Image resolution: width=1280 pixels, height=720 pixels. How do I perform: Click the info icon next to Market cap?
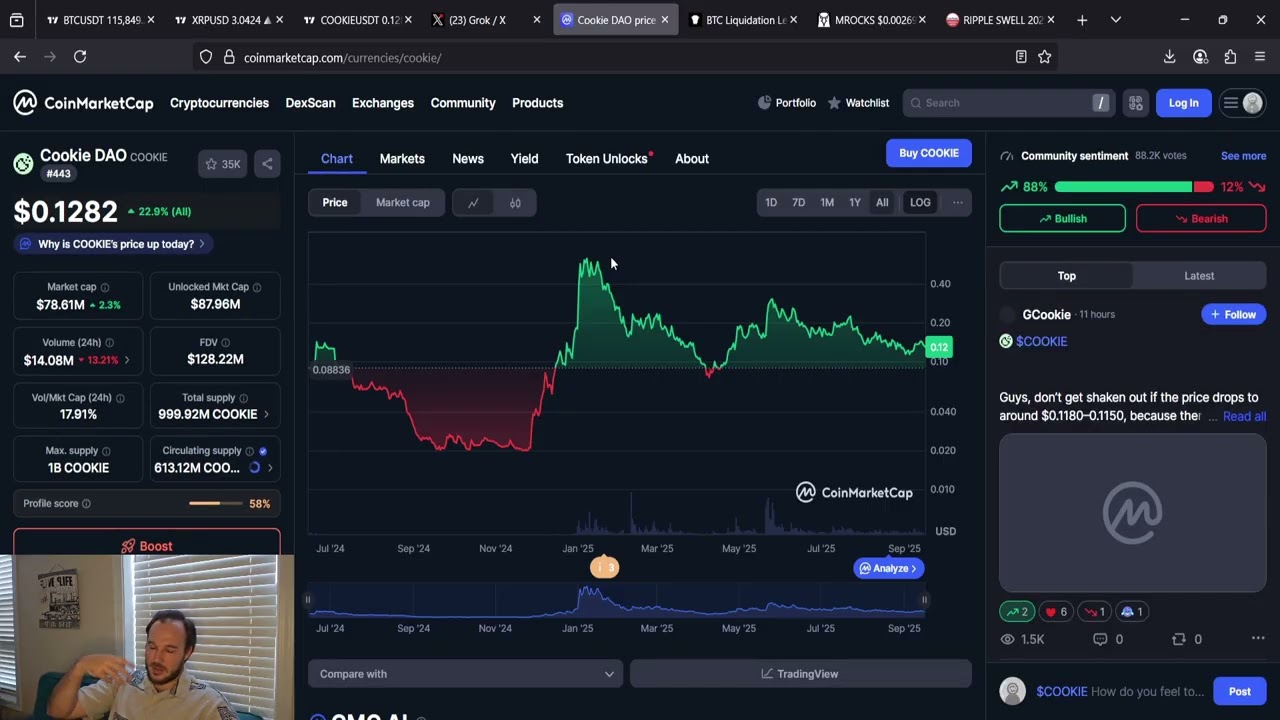105,287
